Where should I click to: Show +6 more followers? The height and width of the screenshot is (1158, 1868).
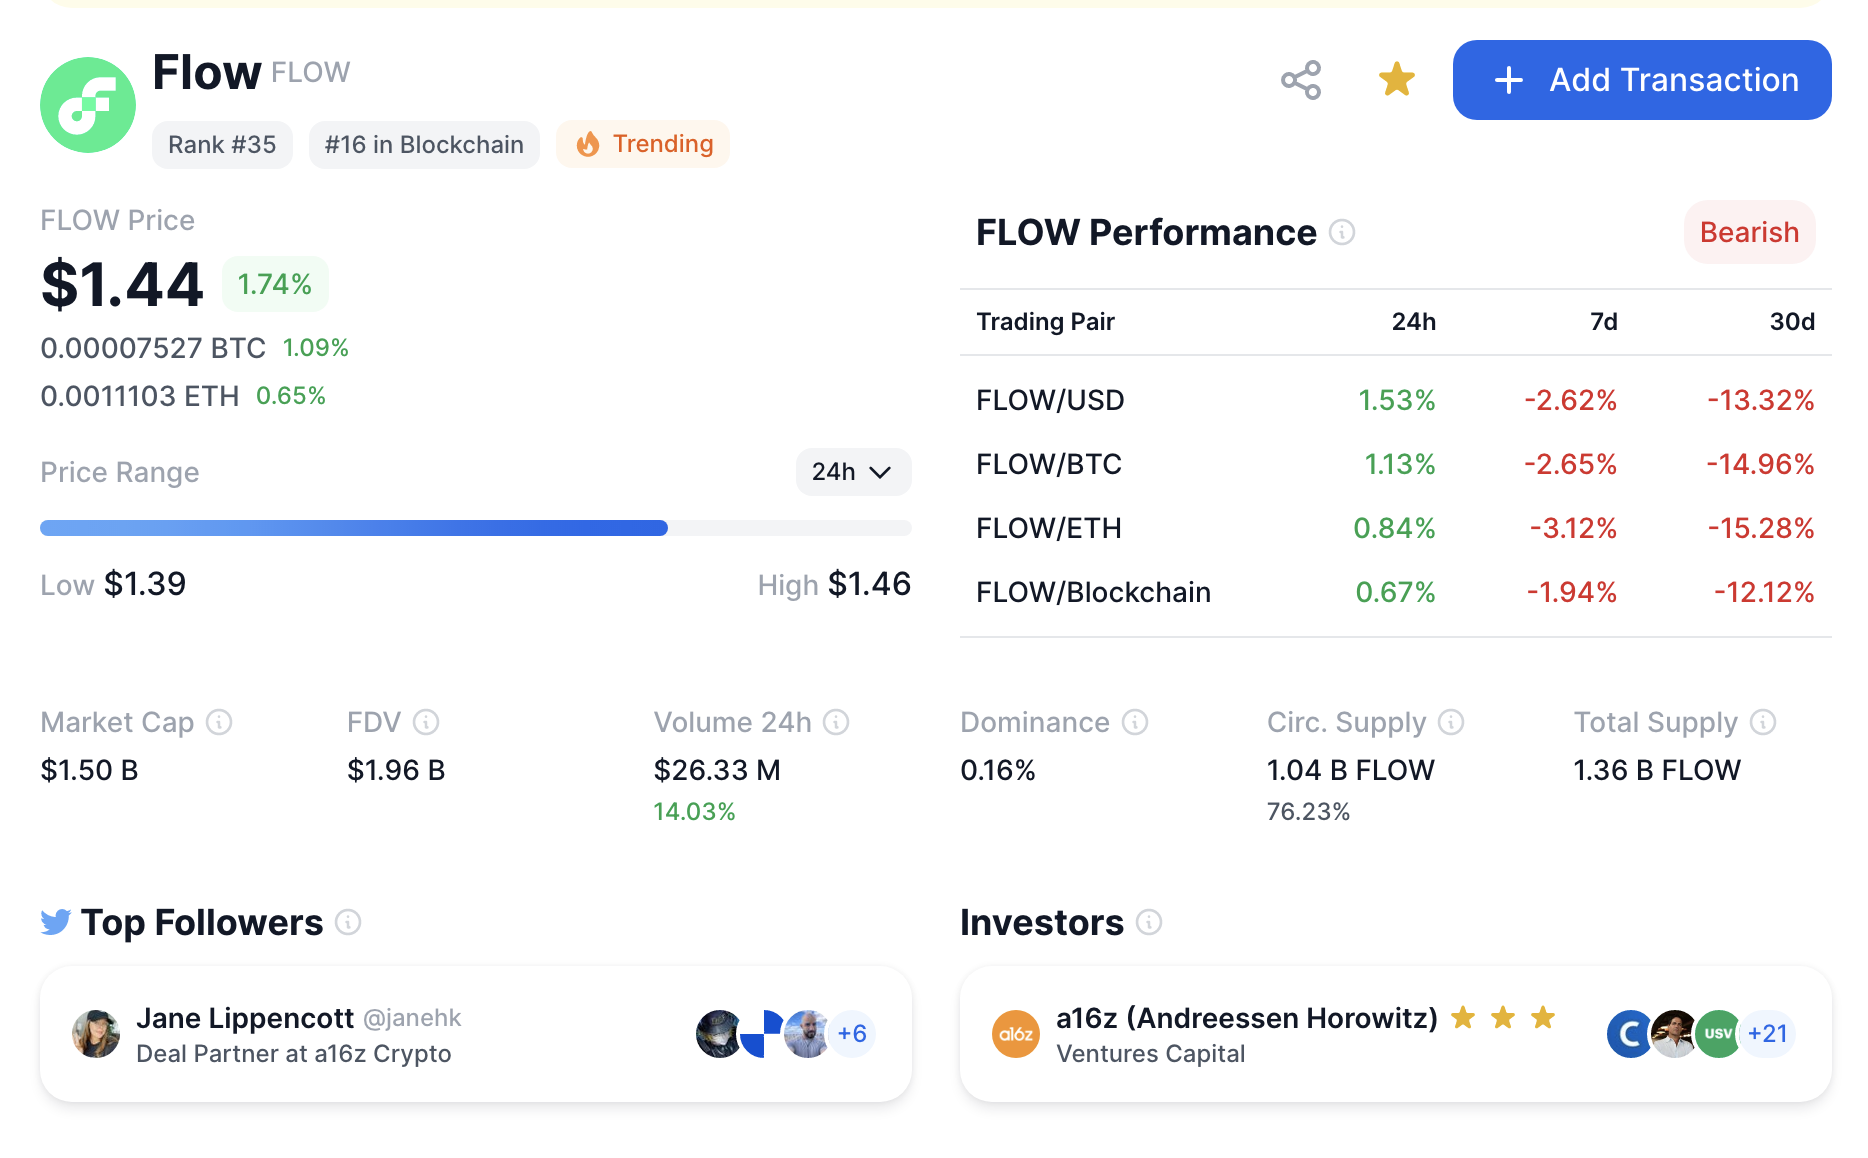coord(852,1034)
